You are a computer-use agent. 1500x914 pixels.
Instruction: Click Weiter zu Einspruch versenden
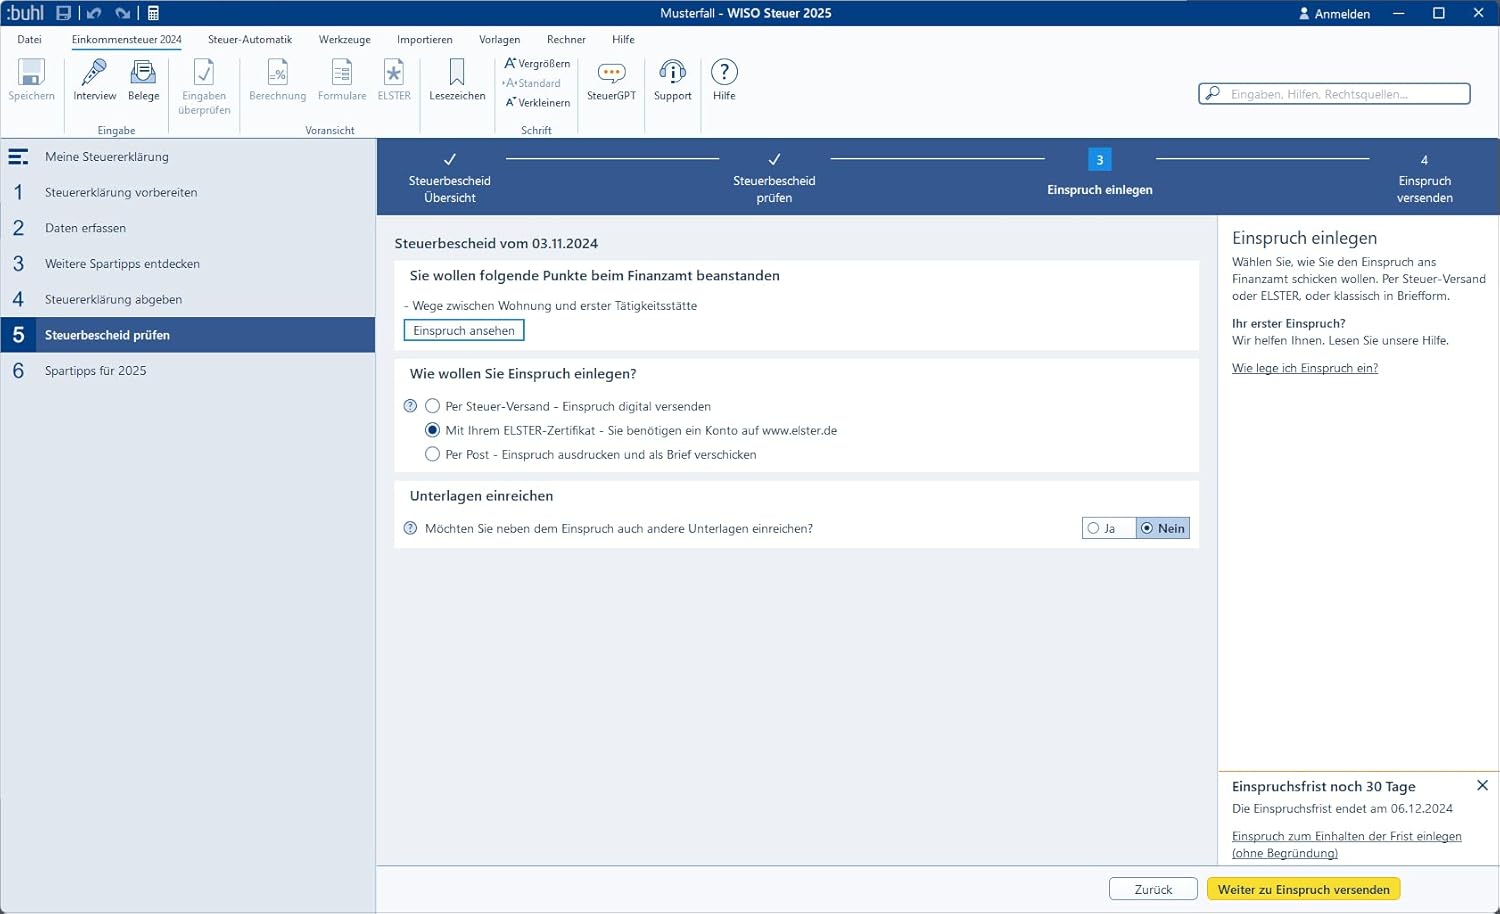pyautogui.click(x=1304, y=889)
